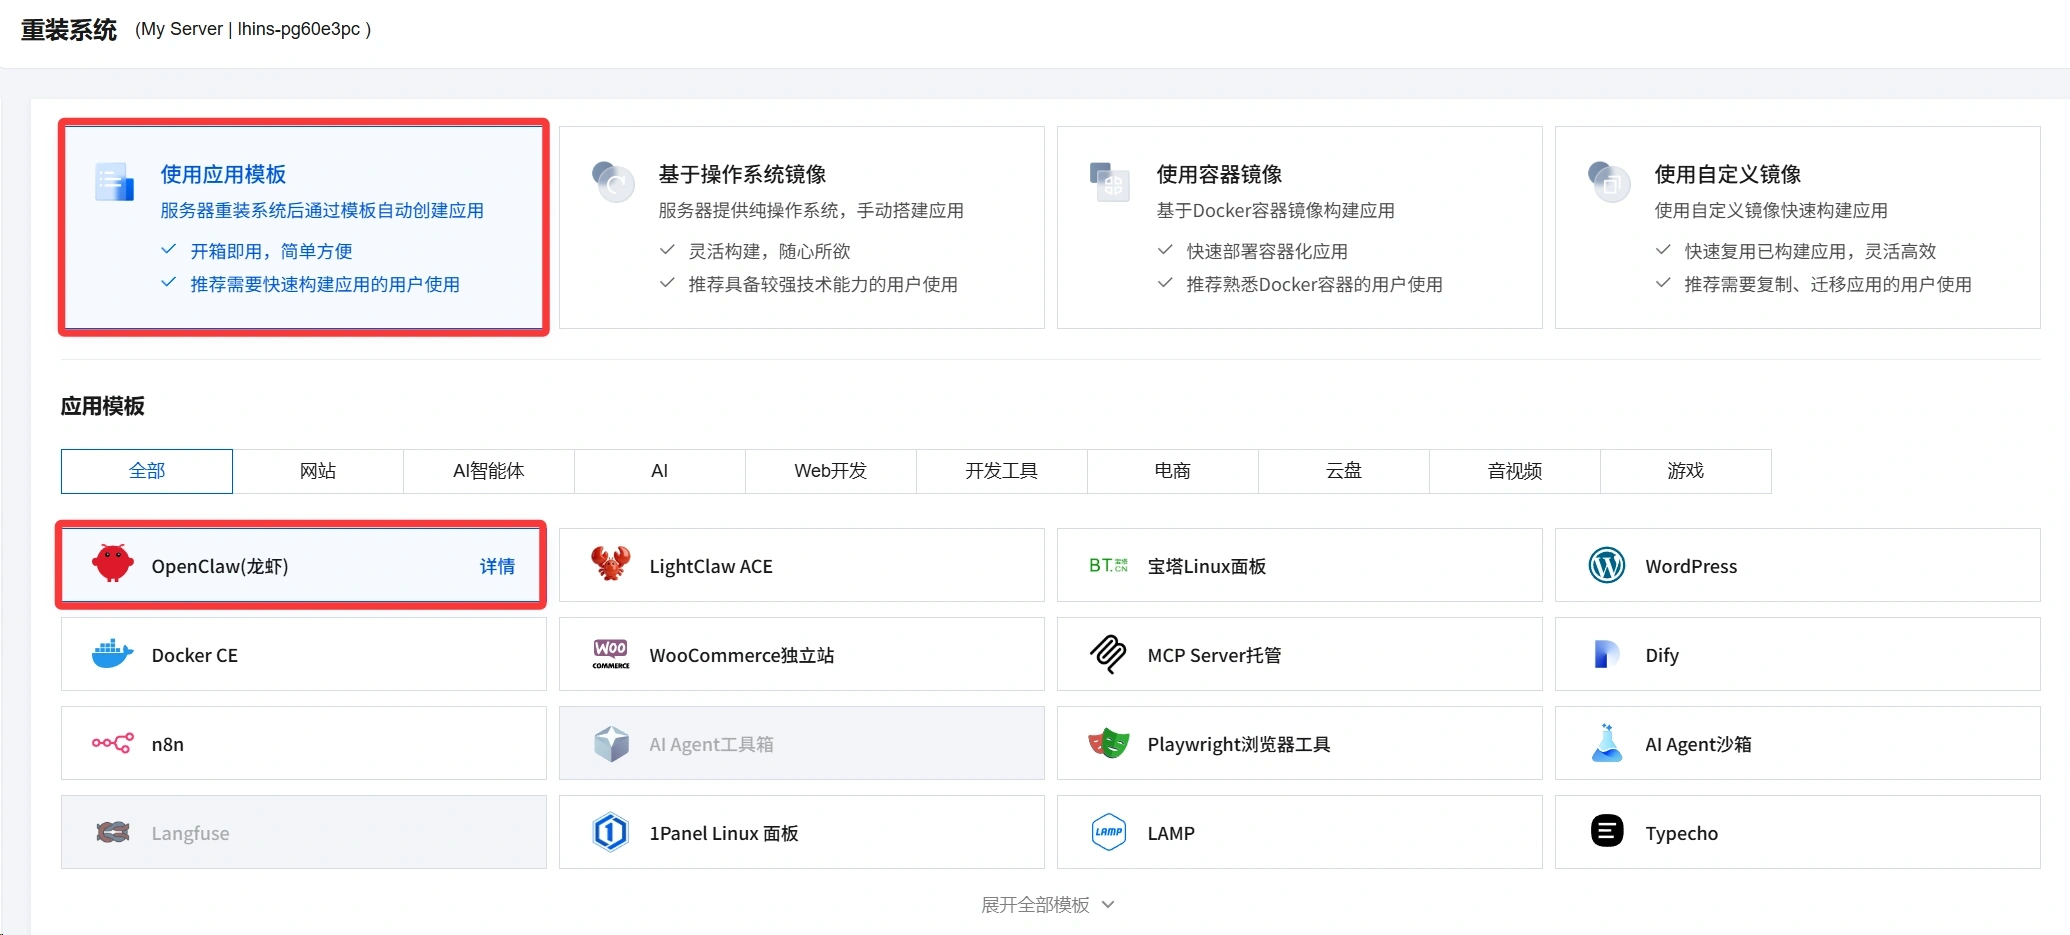Choose the 1Panel Linux 面板 template
The height and width of the screenshot is (935, 2070).
pos(801,832)
